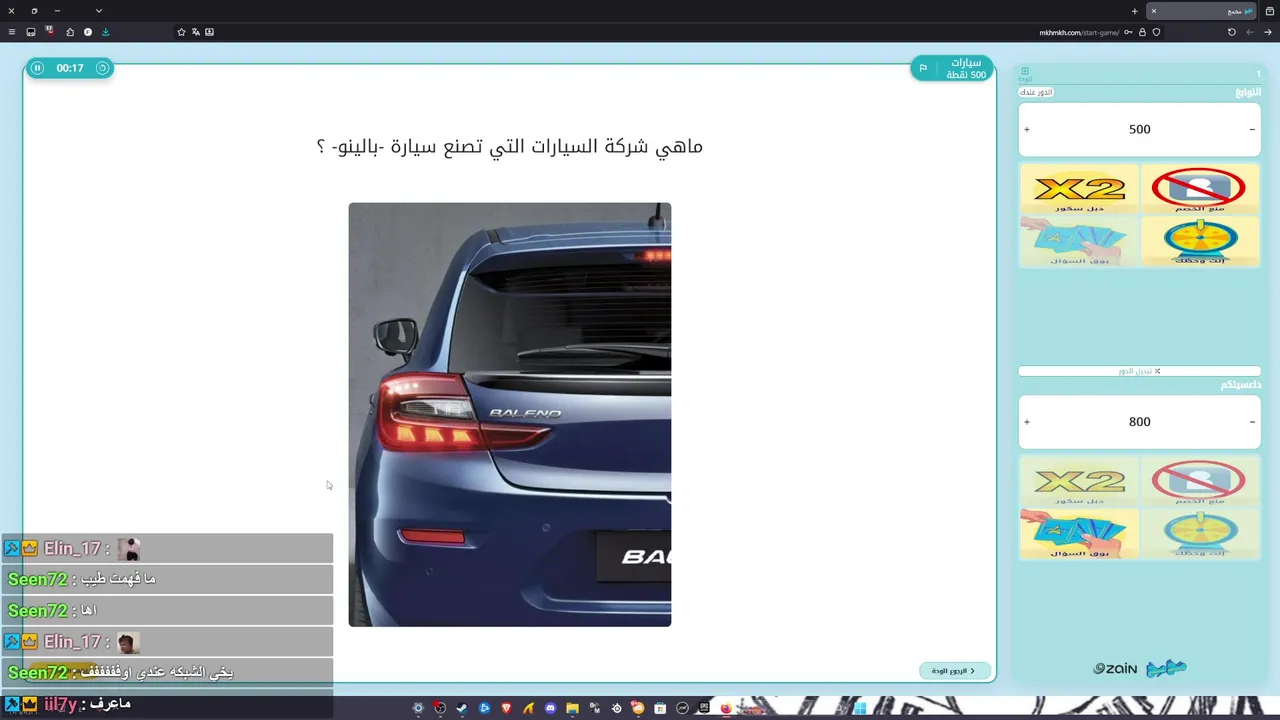Open the browser hamburger menu
The height and width of the screenshot is (720, 1280).
(12, 32)
